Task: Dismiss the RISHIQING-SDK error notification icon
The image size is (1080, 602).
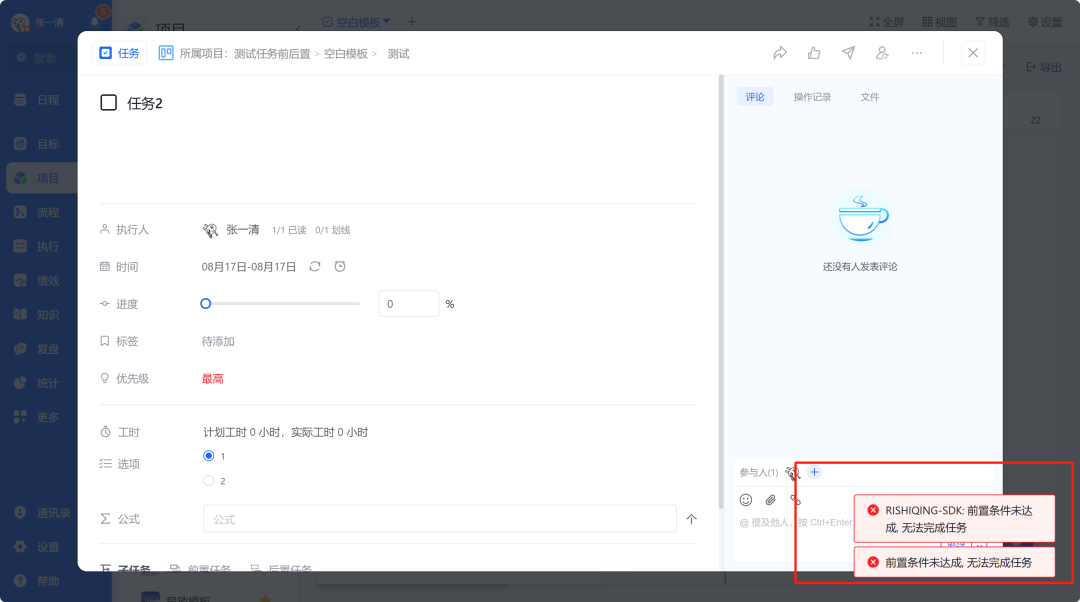Action: [x=873, y=510]
